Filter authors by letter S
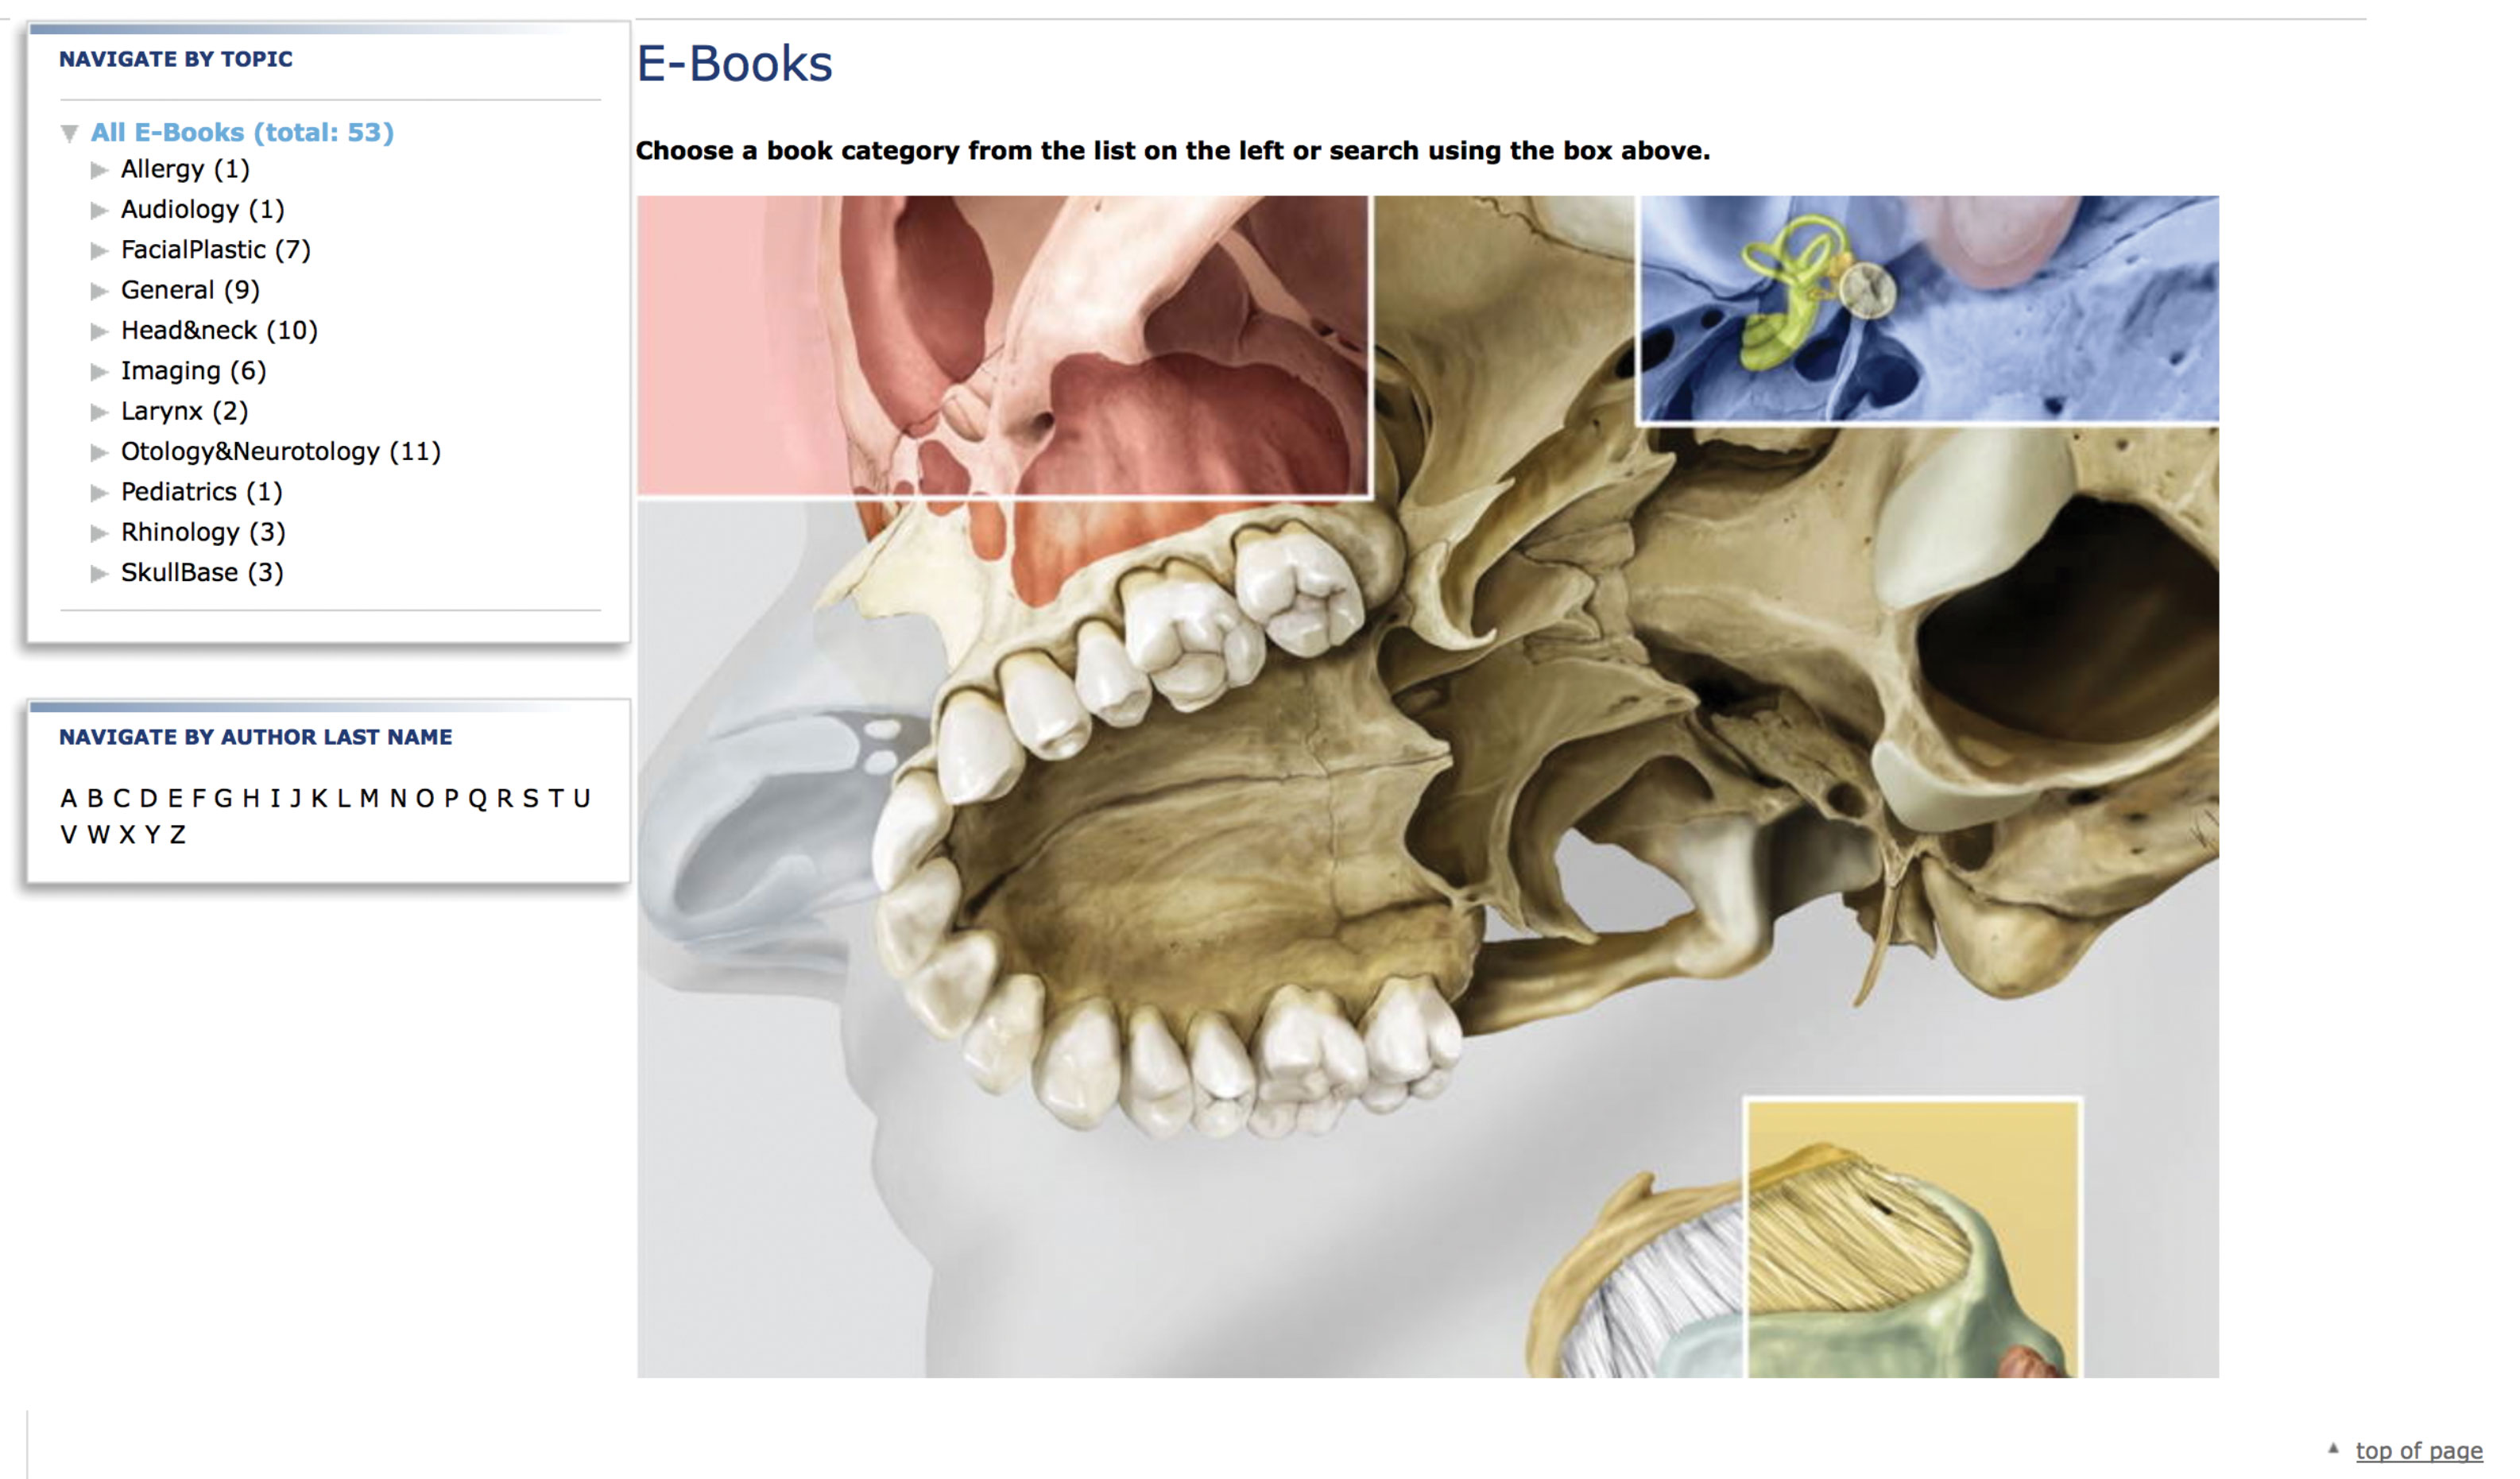 click(x=530, y=798)
